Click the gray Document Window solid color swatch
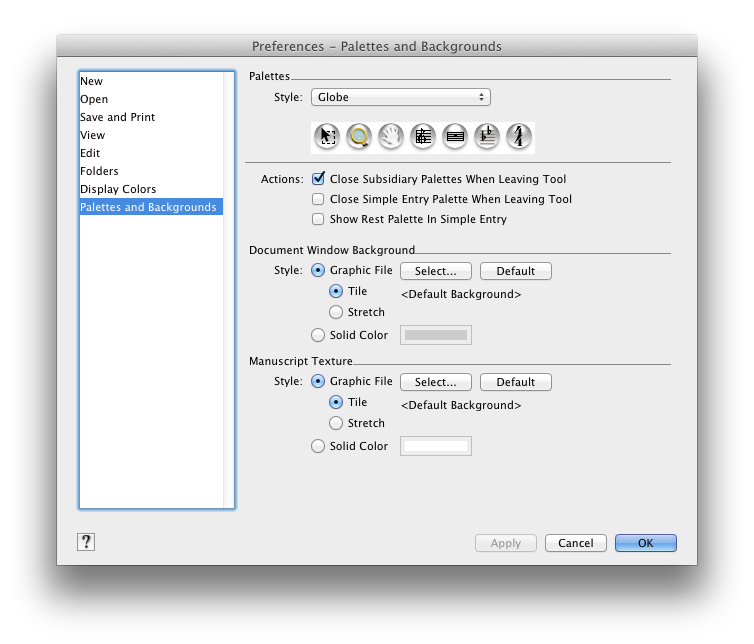The width and height of the screenshot is (754, 644). (436, 335)
